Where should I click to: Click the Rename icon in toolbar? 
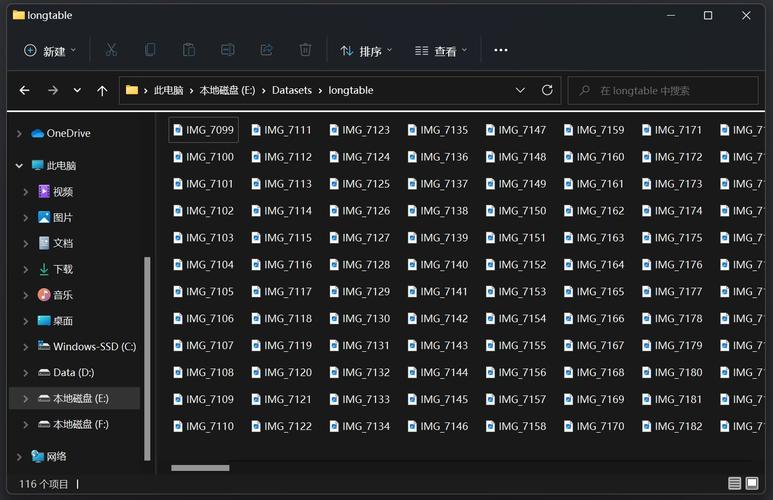click(227, 50)
